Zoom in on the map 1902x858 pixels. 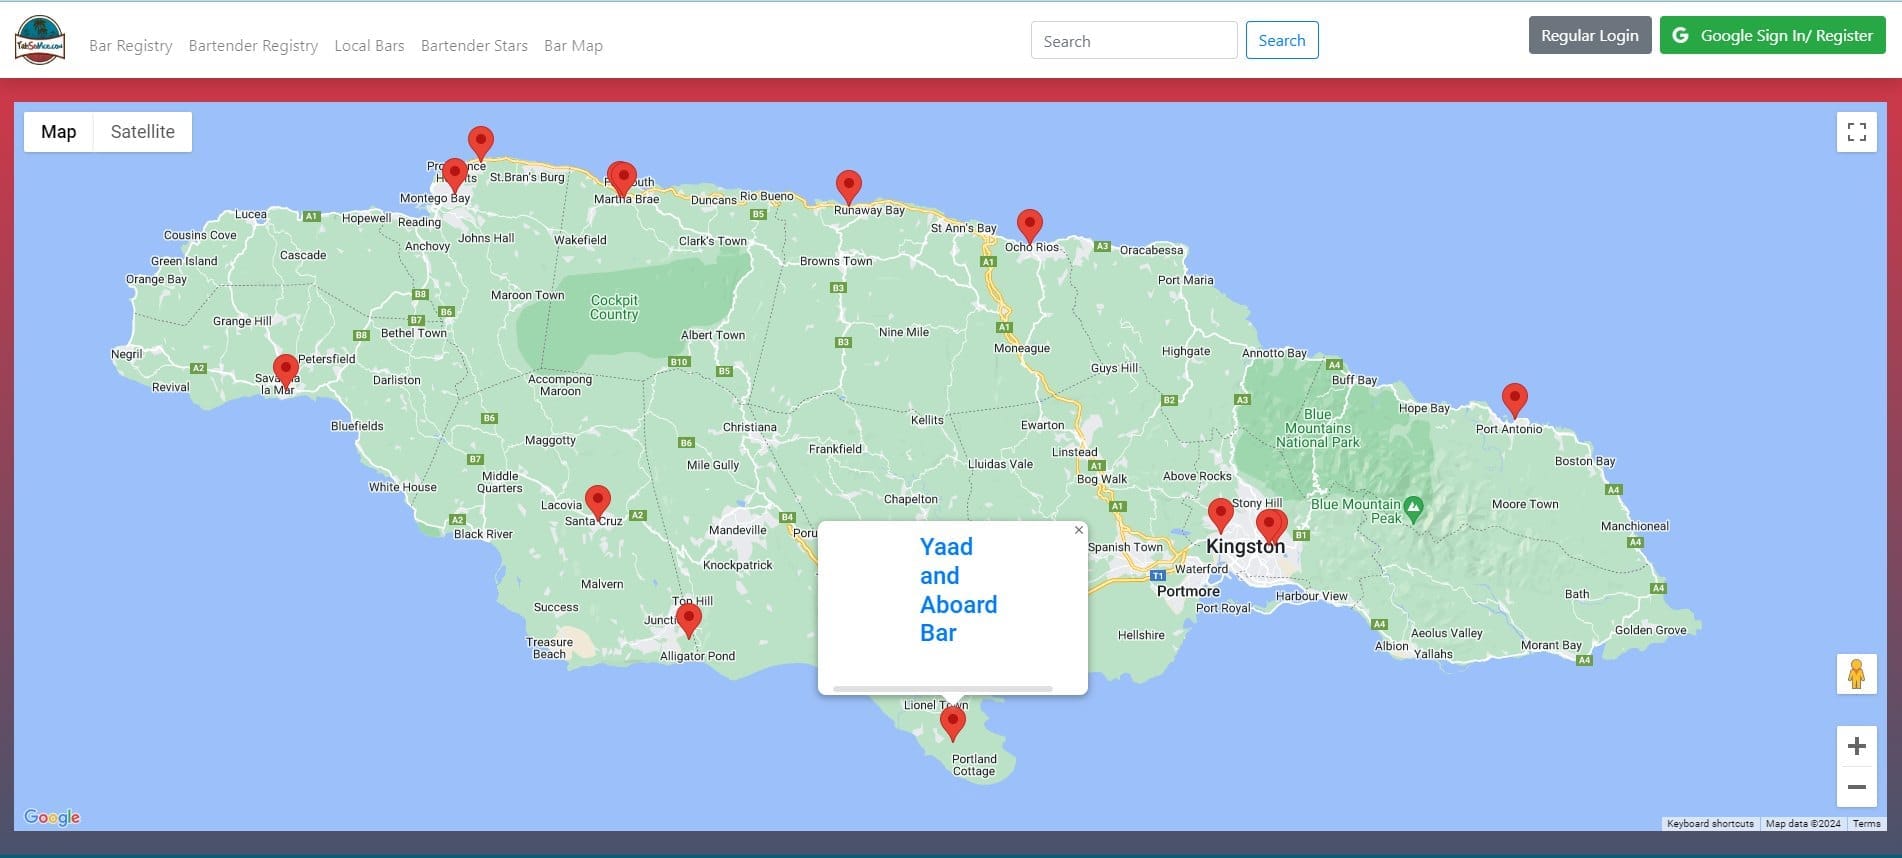pyautogui.click(x=1857, y=746)
